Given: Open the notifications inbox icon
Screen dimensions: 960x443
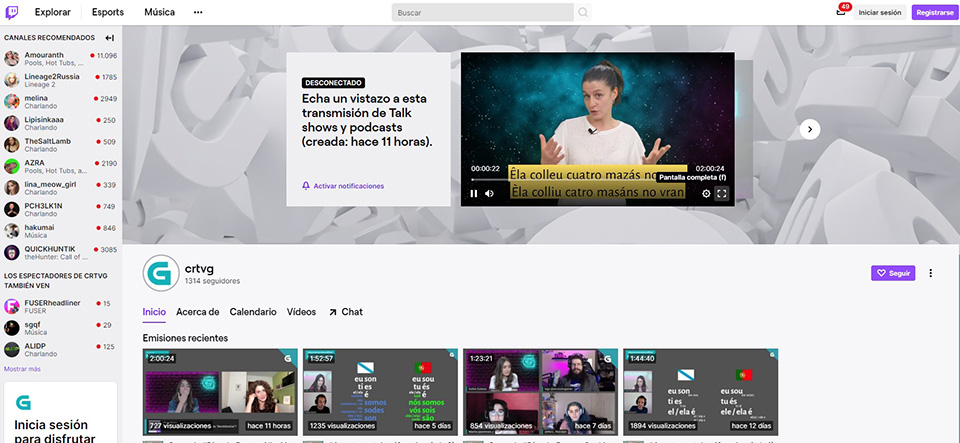Looking at the screenshot, I should coord(841,12).
